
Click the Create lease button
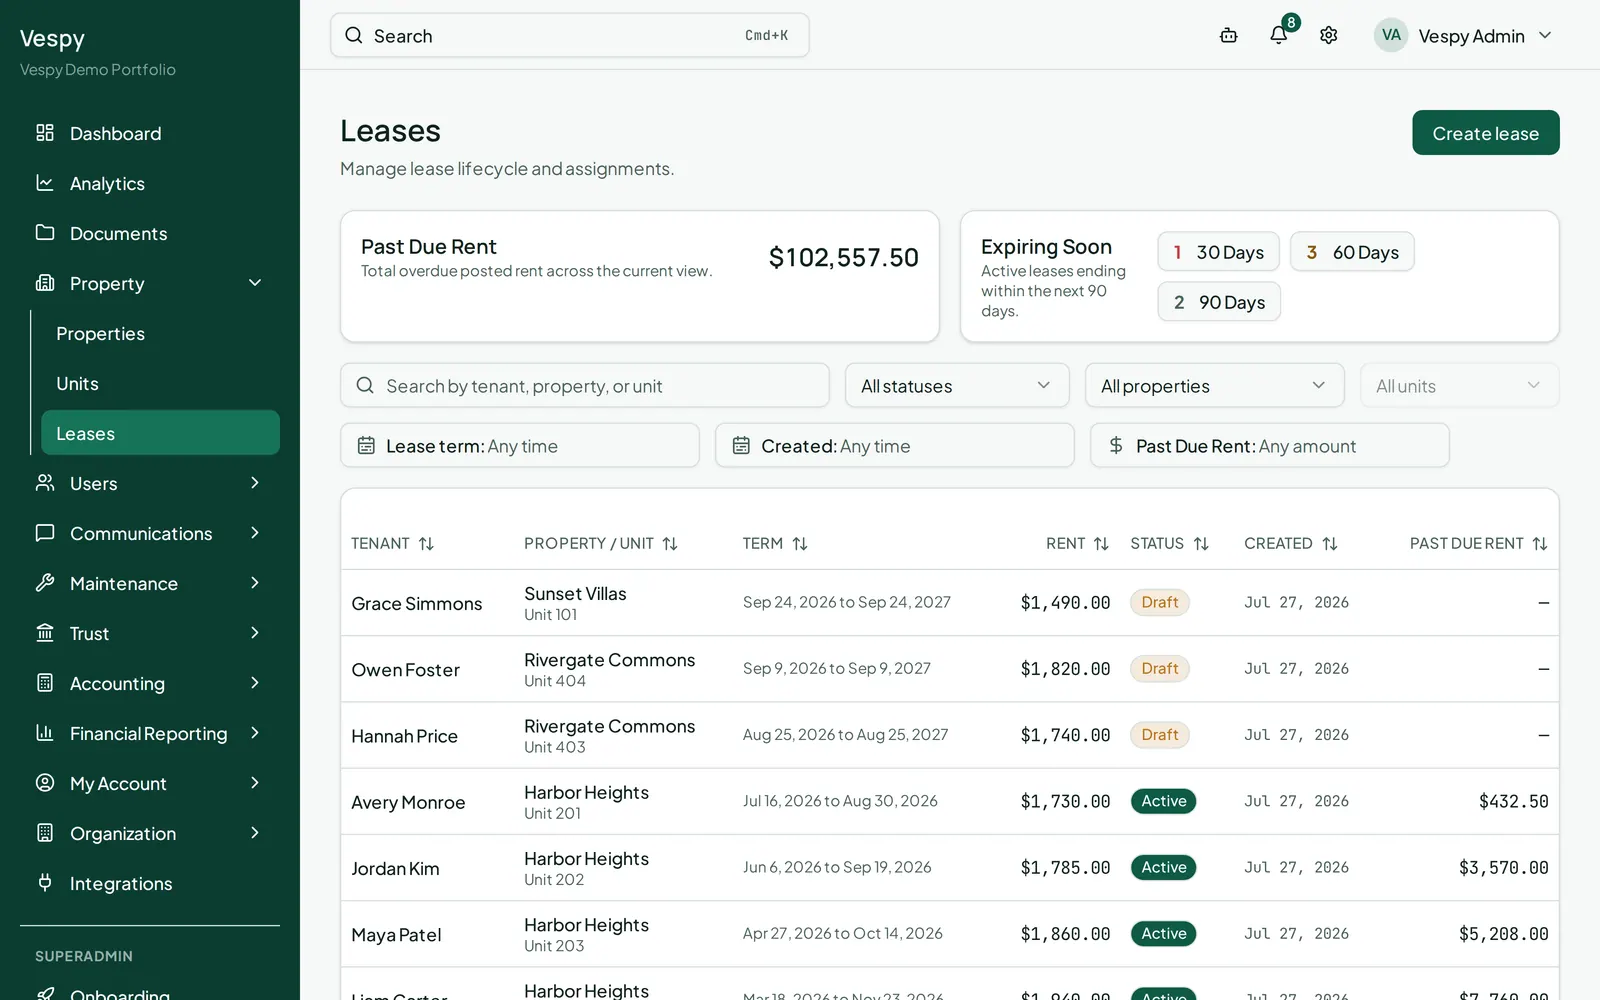[1486, 133]
